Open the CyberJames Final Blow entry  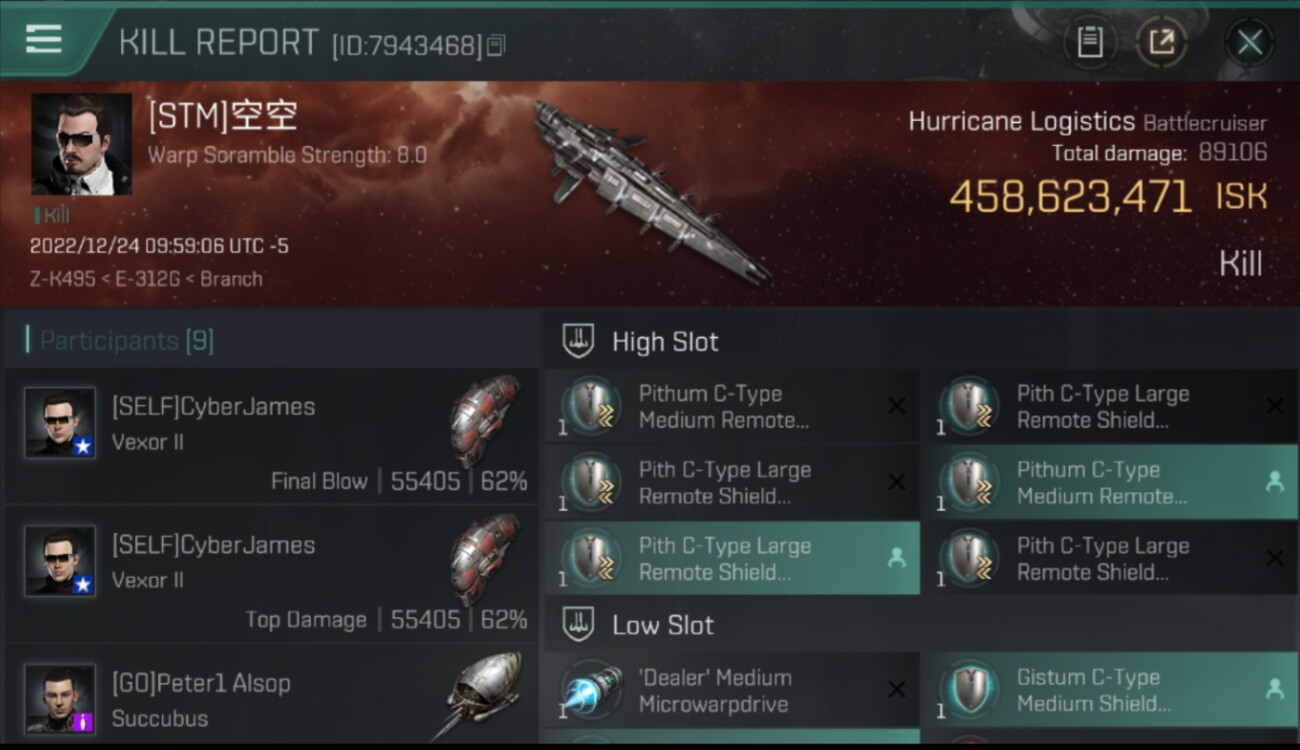point(271,436)
